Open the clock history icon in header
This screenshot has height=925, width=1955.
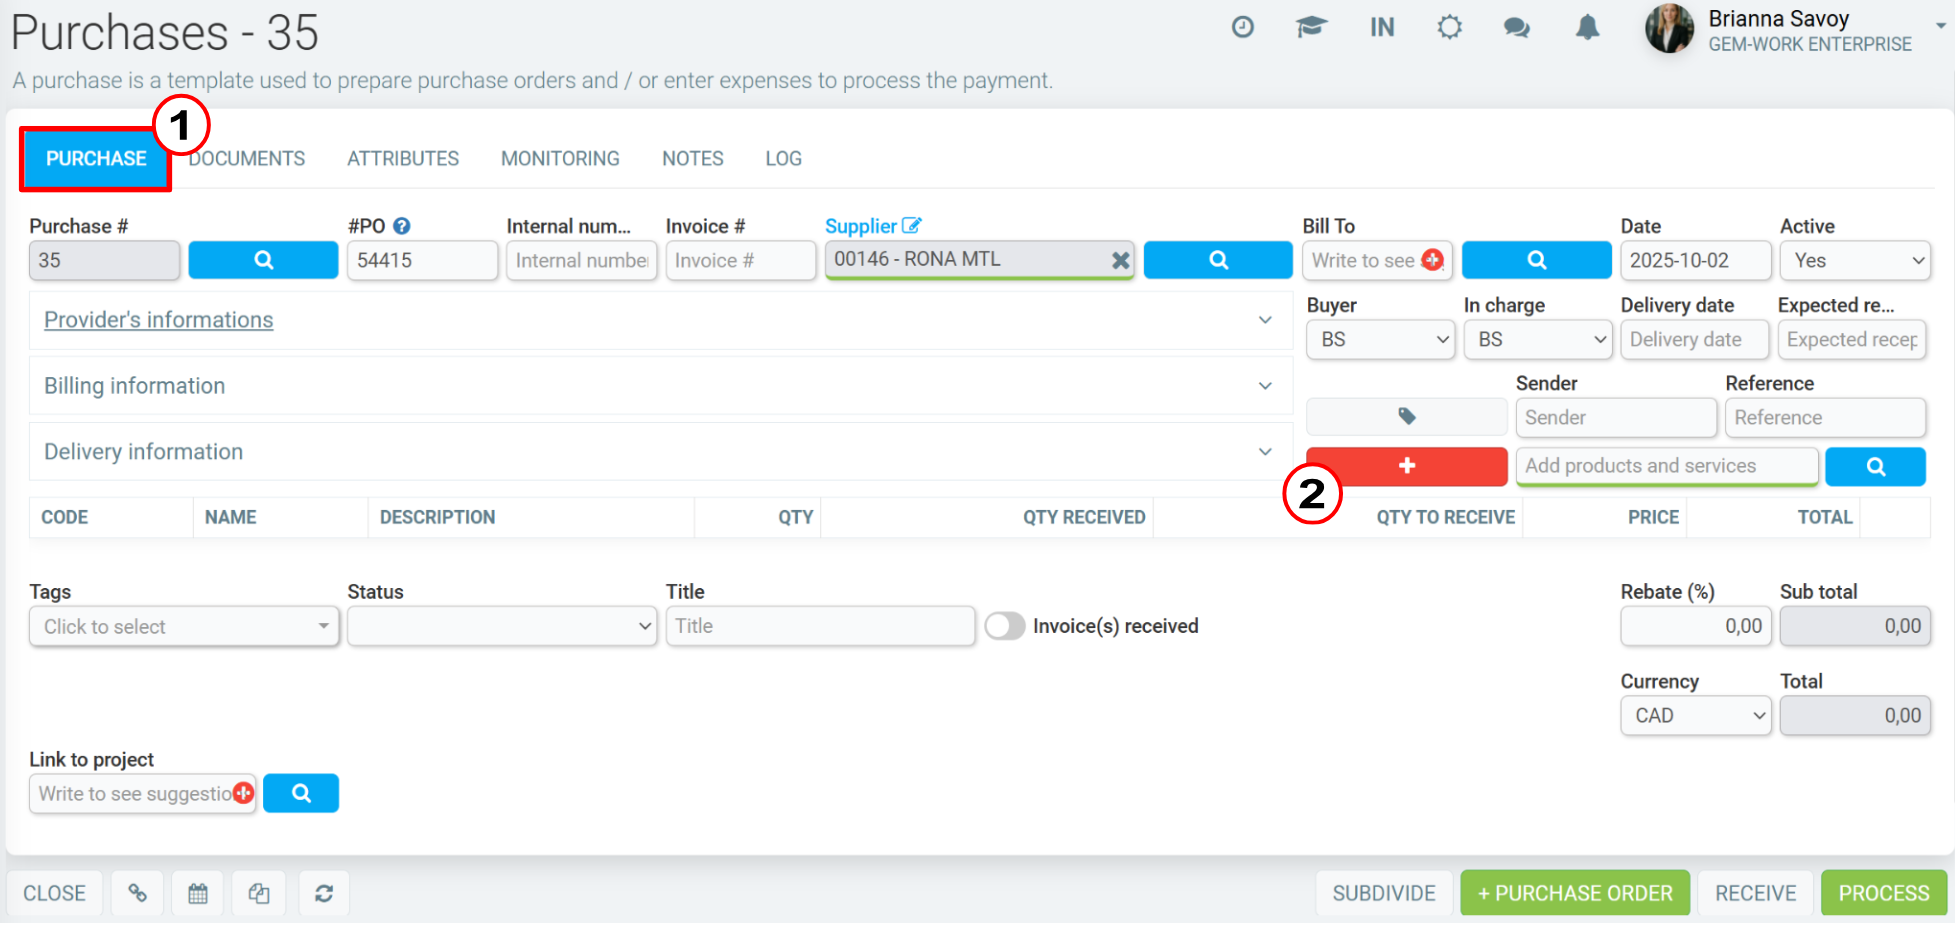click(x=1242, y=27)
